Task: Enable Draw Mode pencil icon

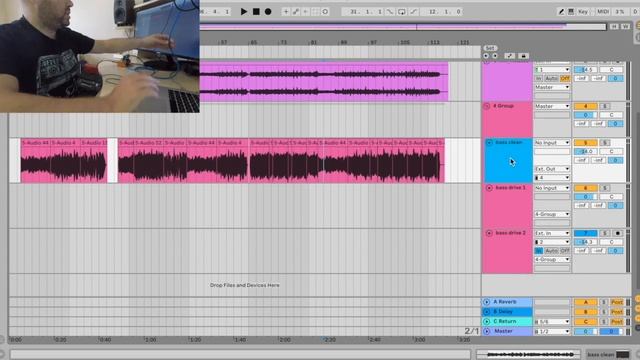Action: (x=561, y=12)
